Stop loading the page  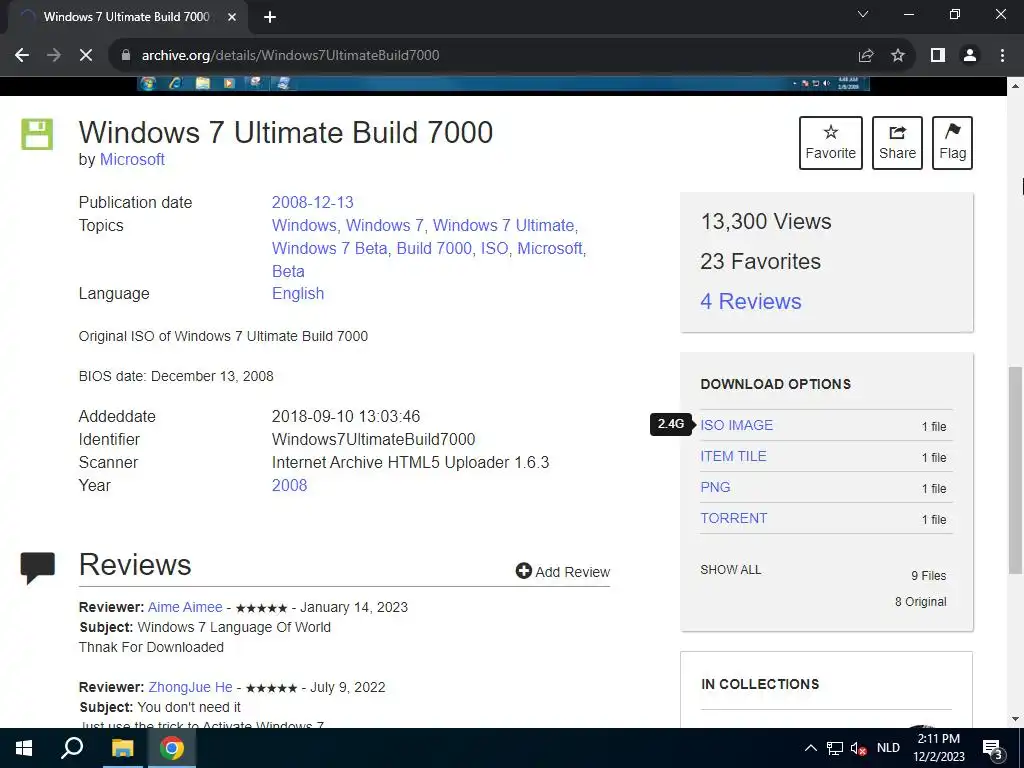coord(86,56)
